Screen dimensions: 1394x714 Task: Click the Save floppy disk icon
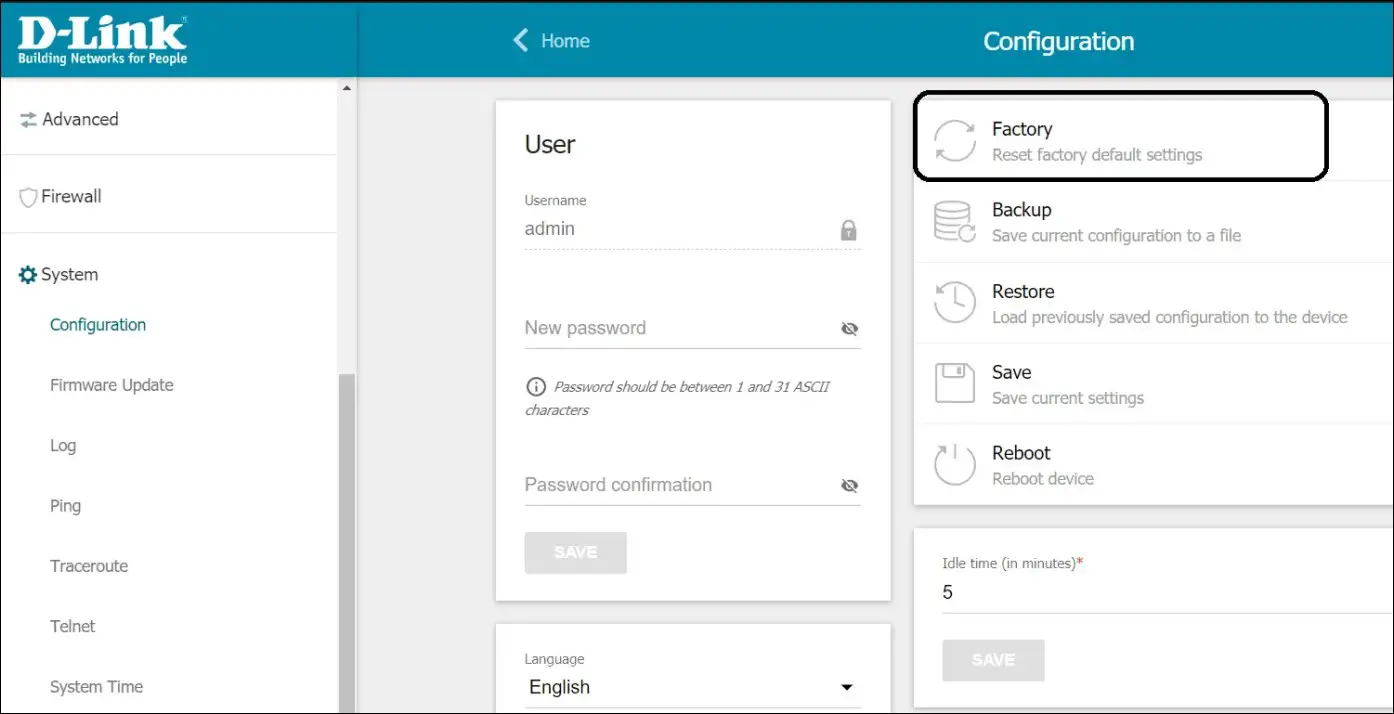(x=954, y=384)
